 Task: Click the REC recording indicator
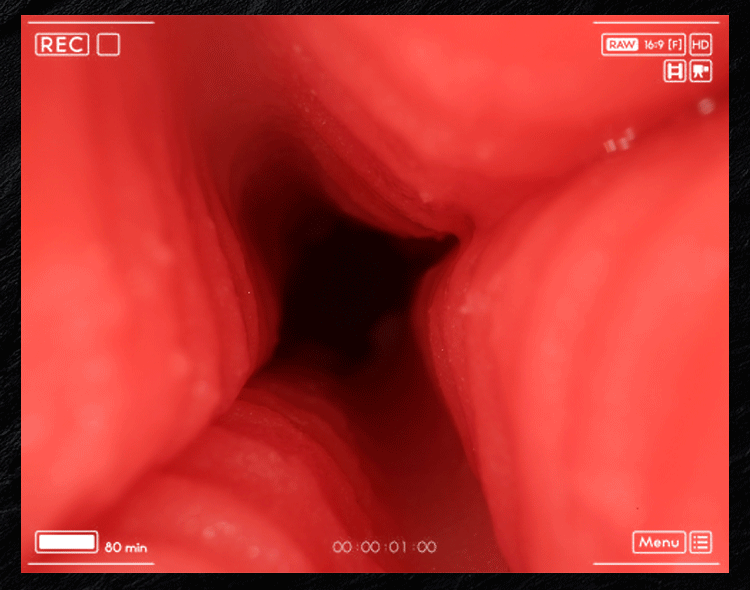pyautogui.click(x=62, y=45)
